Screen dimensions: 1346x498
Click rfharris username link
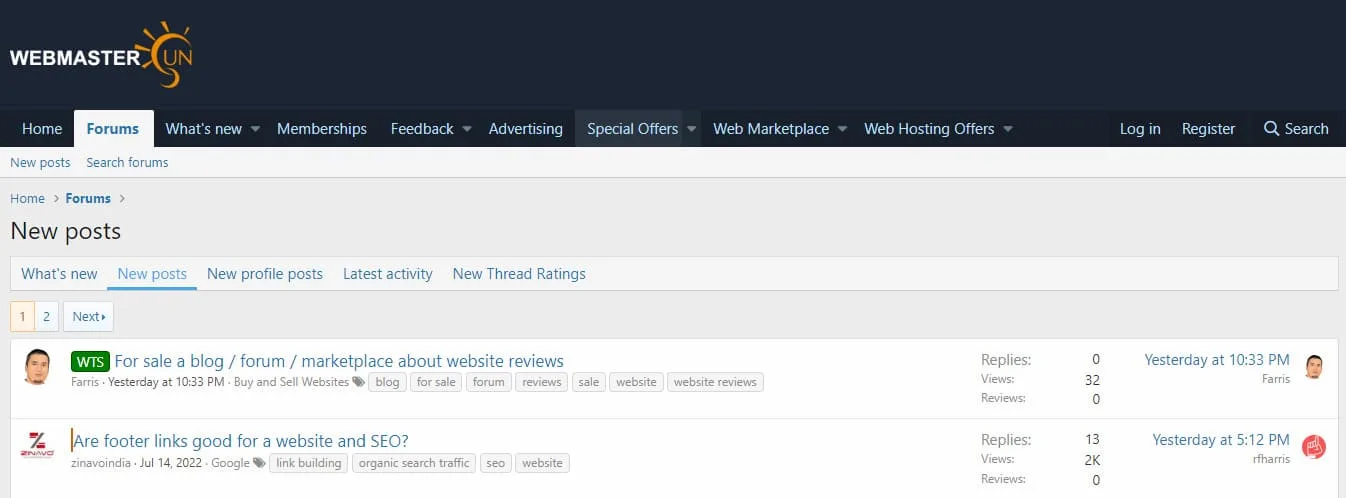click(x=1271, y=459)
